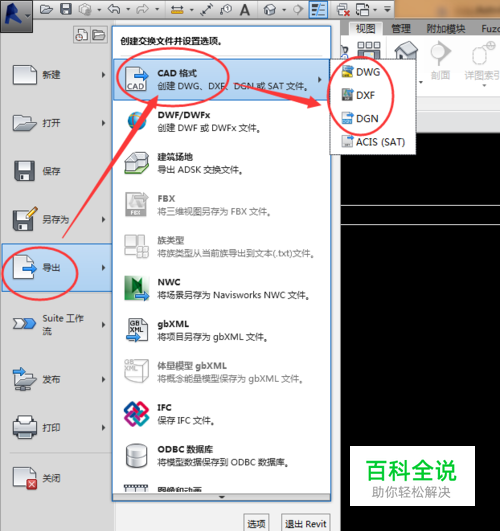Choose 建筑场地 ADSK export option

click(x=221, y=163)
